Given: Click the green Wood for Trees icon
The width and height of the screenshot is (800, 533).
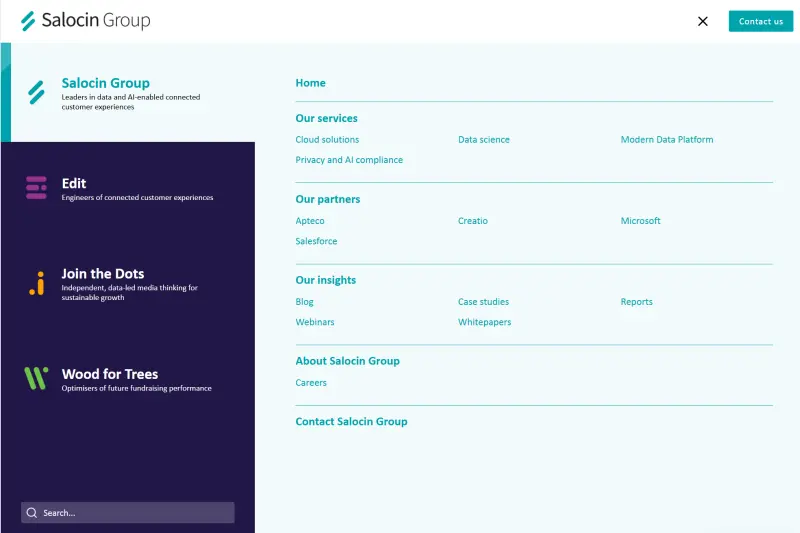Looking at the screenshot, I should tap(36, 378).
